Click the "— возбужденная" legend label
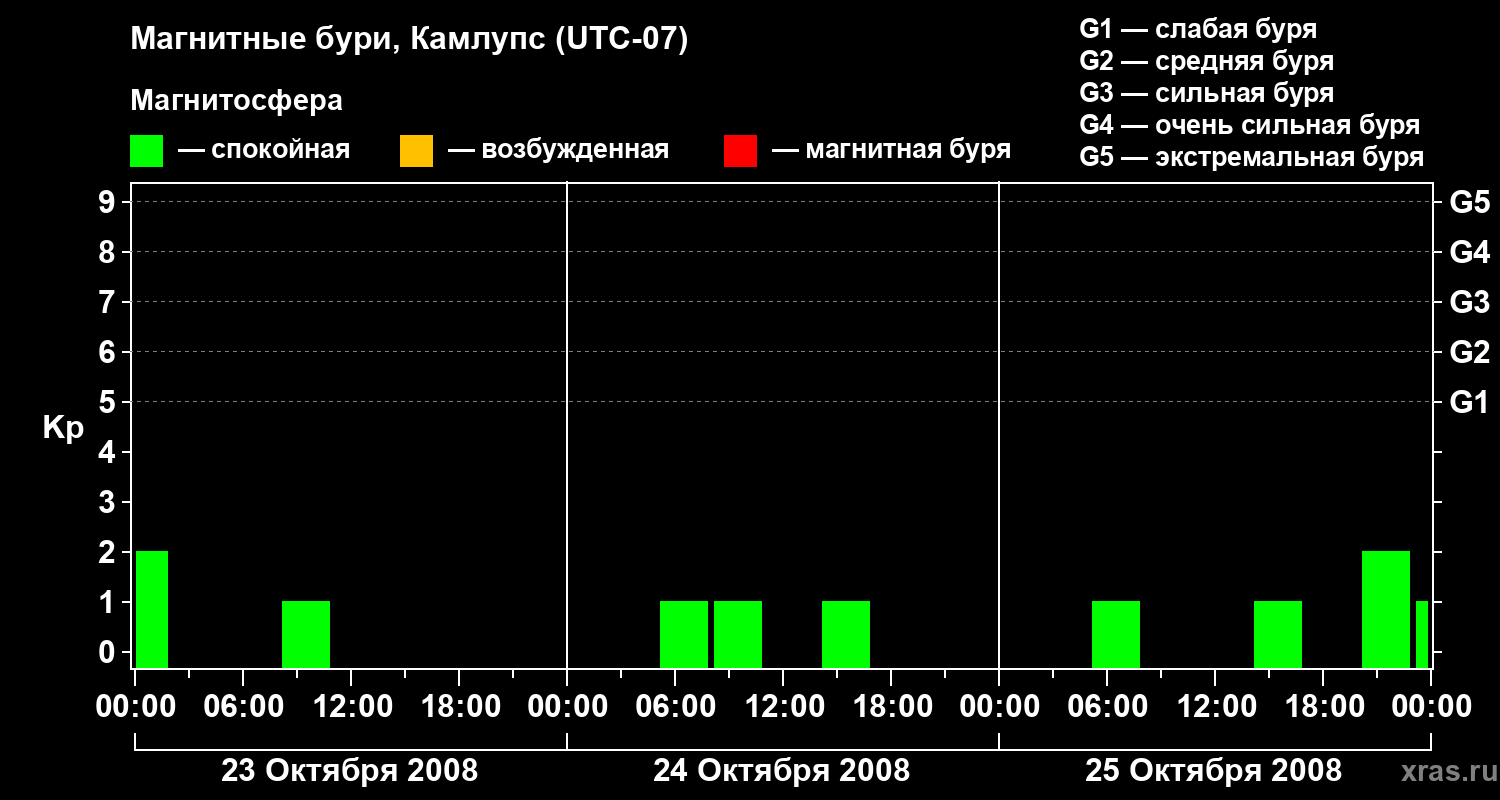This screenshot has height=800, width=1500. (x=559, y=150)
